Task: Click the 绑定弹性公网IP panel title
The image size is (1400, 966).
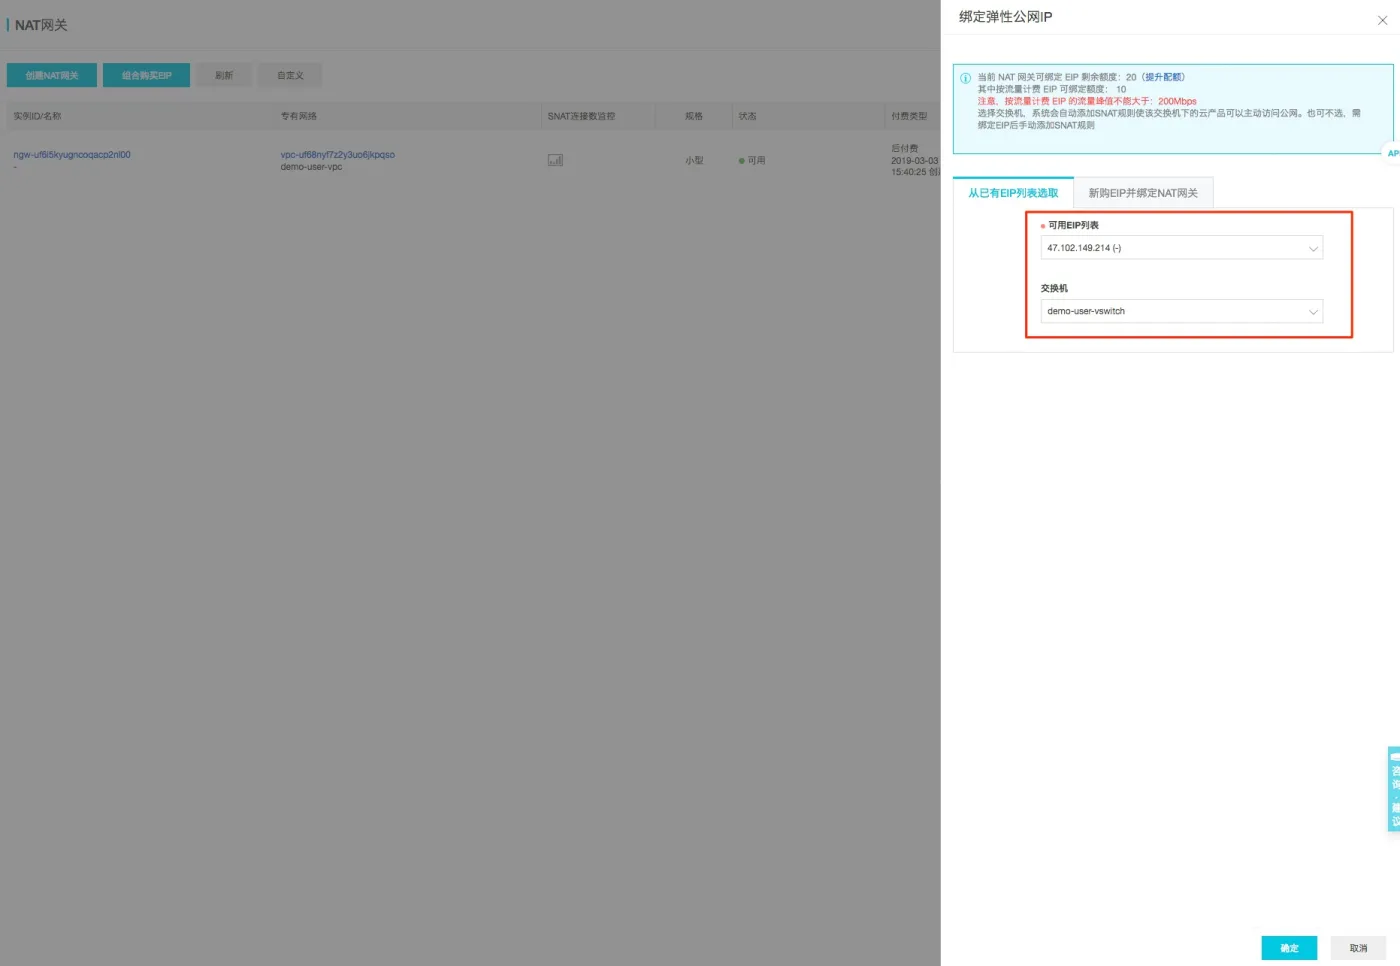Action: point(1005,17)
